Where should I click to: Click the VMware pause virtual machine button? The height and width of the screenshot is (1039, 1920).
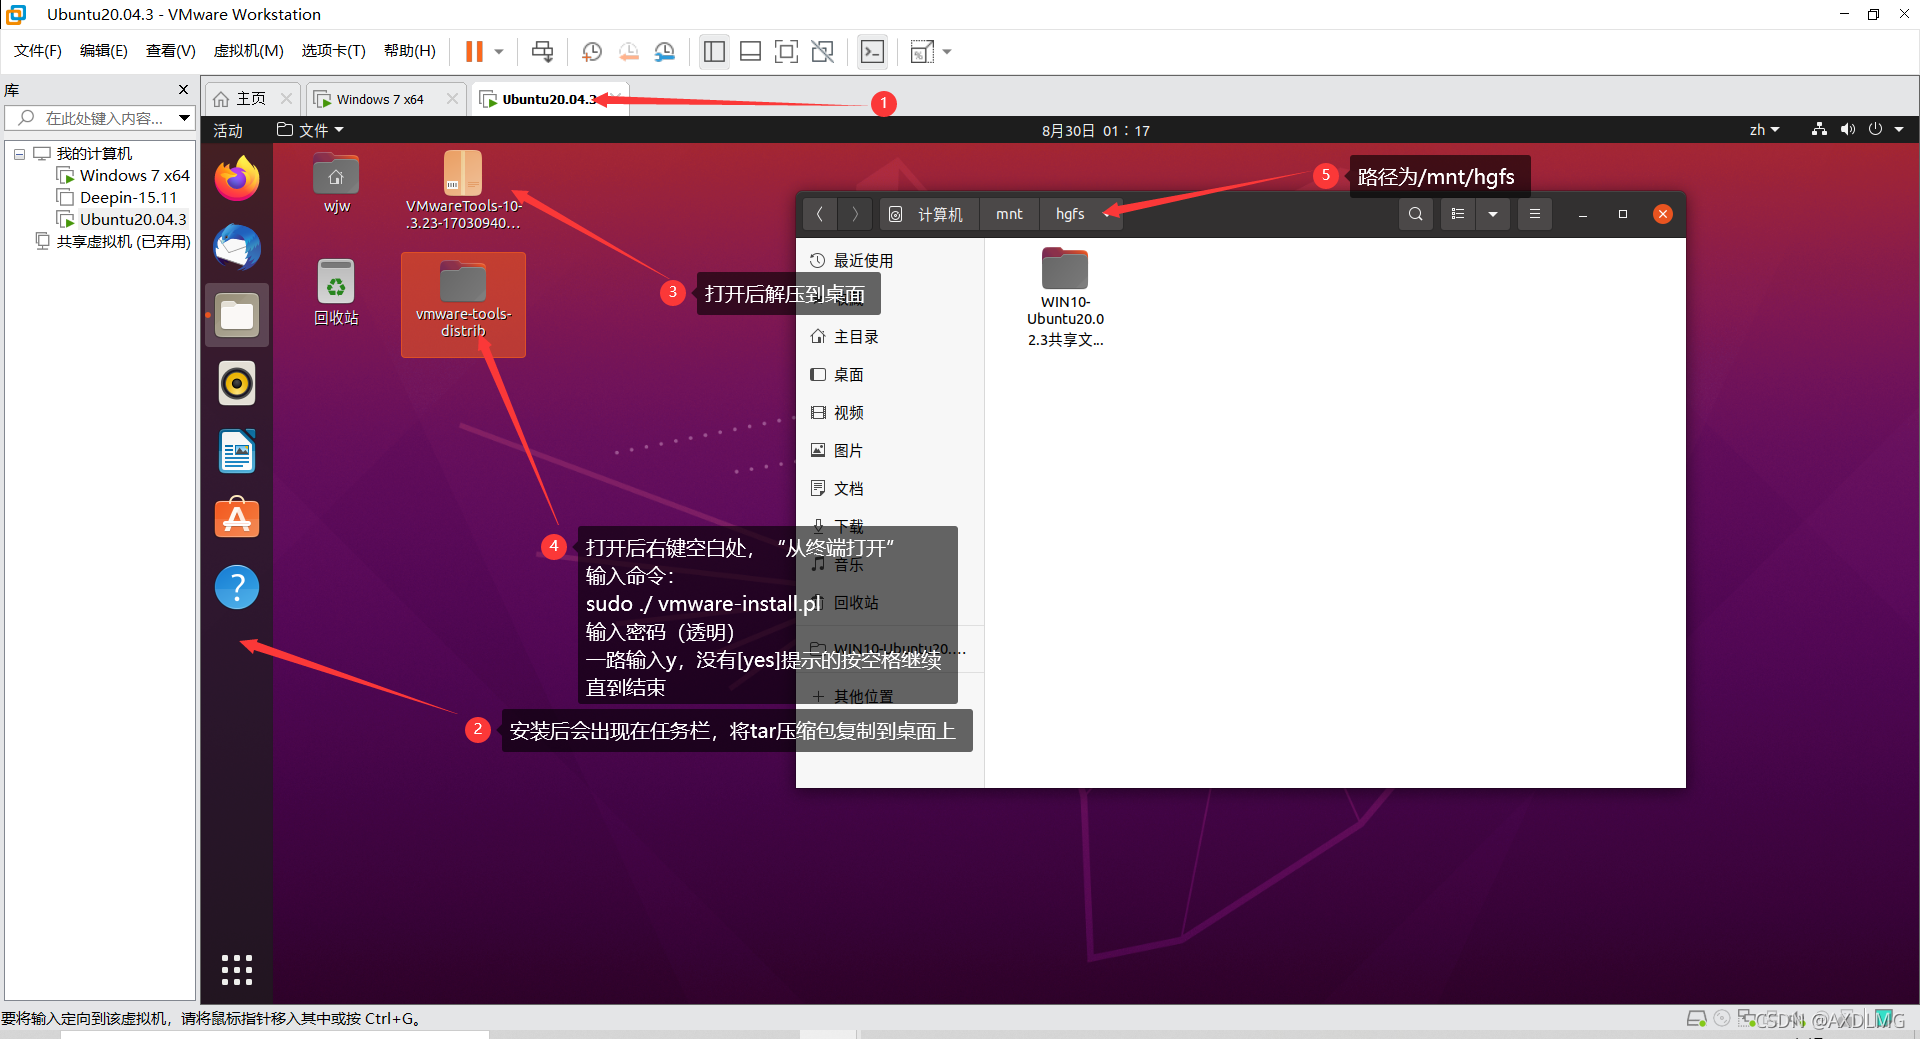coord(474,51)
